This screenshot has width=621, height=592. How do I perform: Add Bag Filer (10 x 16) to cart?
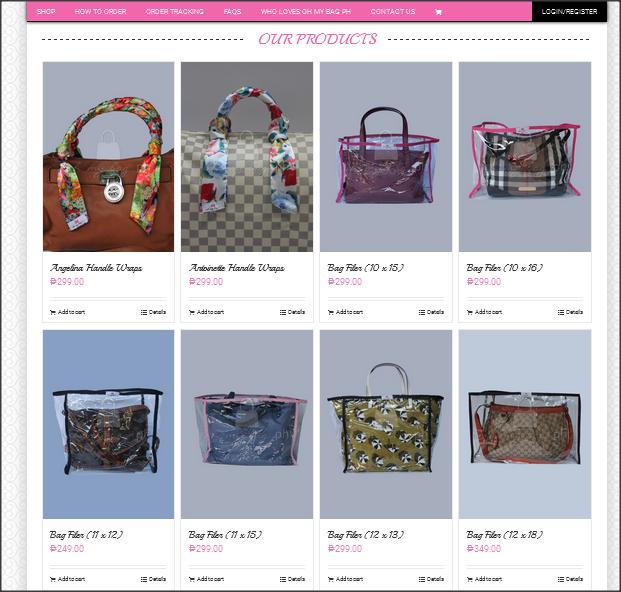pos(484,312)
